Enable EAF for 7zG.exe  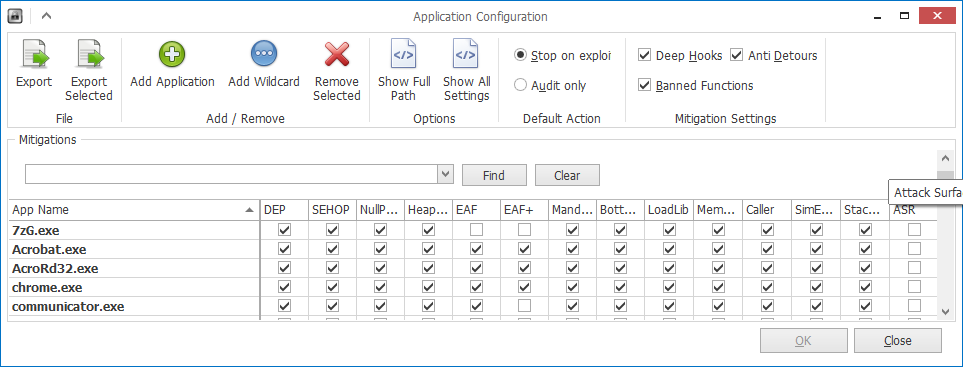pos(477,230)
